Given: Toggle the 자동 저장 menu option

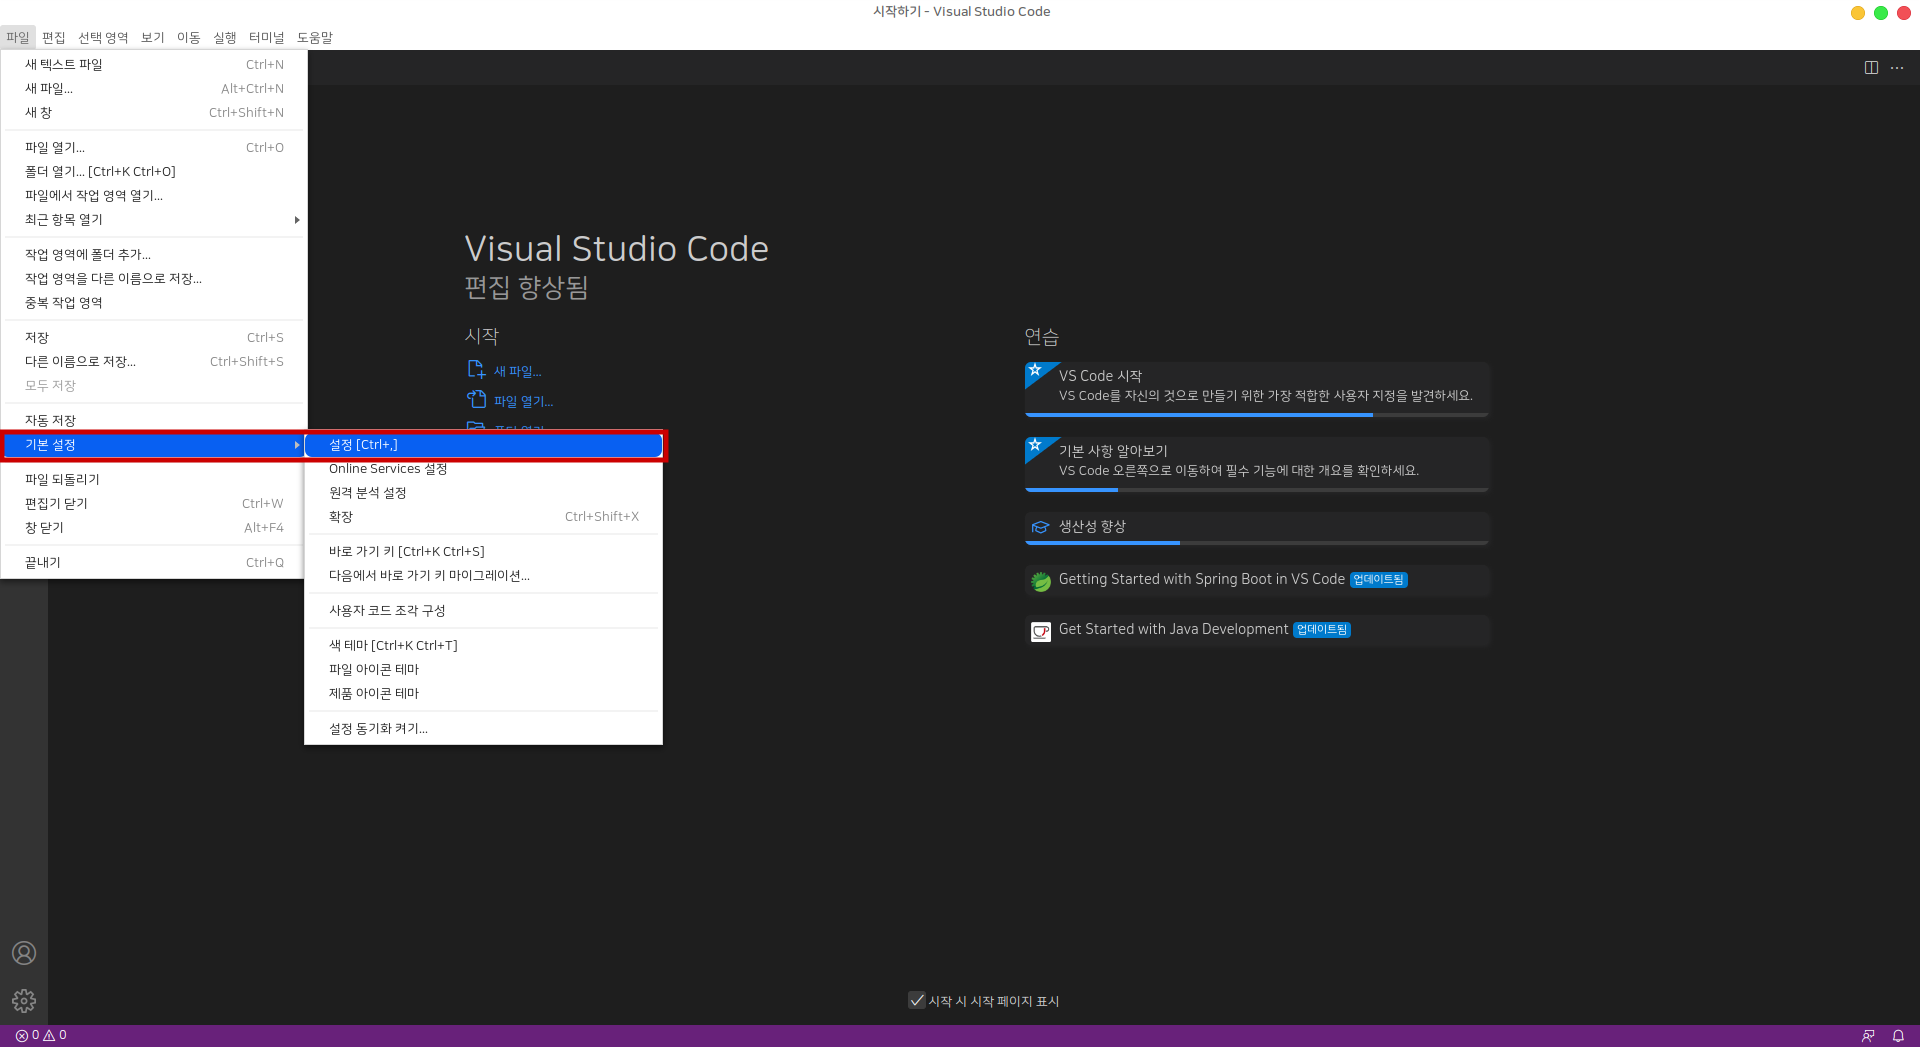Looking at the screenshot, I should [x=51, y=420].
